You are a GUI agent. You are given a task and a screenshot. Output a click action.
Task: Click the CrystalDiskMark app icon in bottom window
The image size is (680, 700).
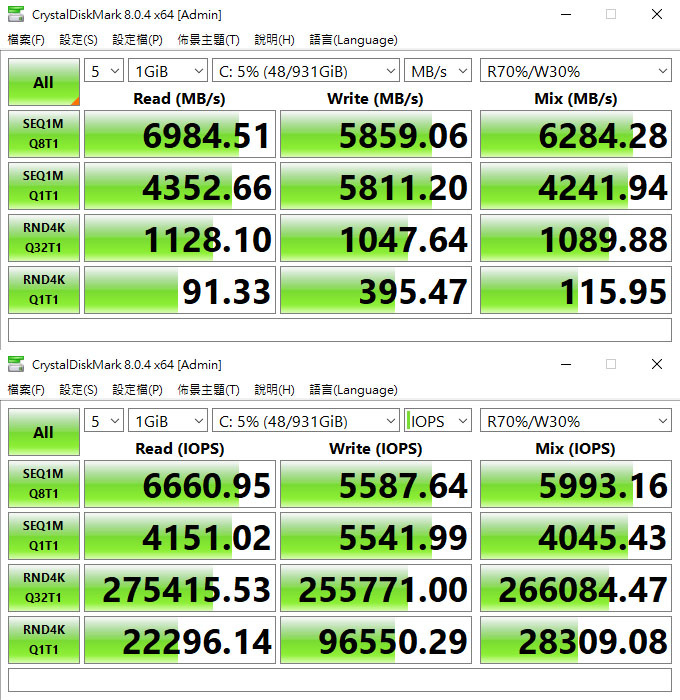16,364
